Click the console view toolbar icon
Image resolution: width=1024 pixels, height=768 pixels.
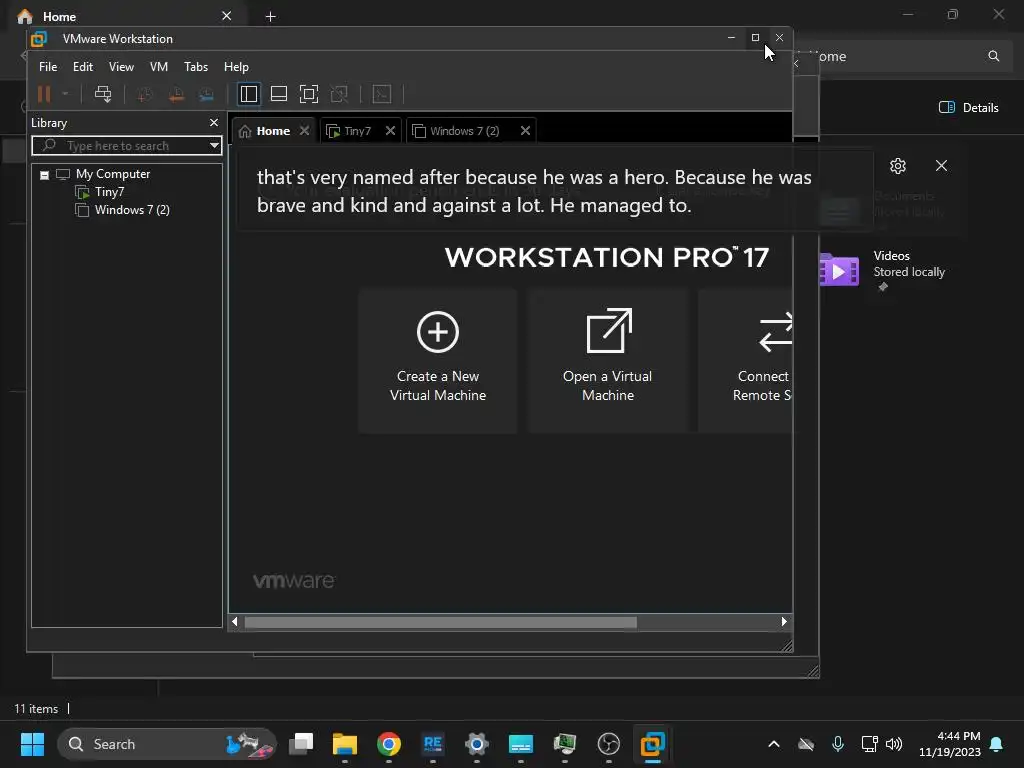point(382,95)
